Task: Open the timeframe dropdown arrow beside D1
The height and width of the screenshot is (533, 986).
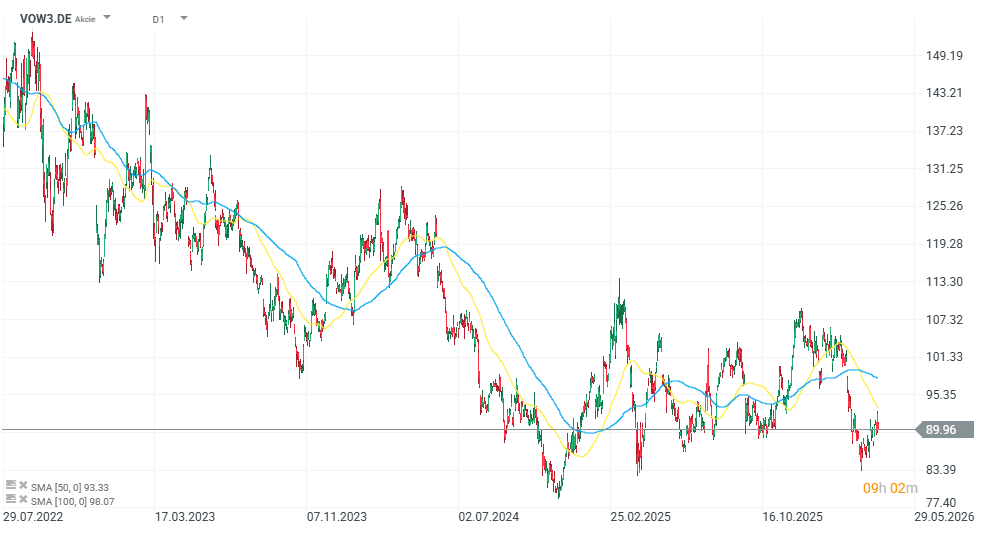Action: coord(184,18)
